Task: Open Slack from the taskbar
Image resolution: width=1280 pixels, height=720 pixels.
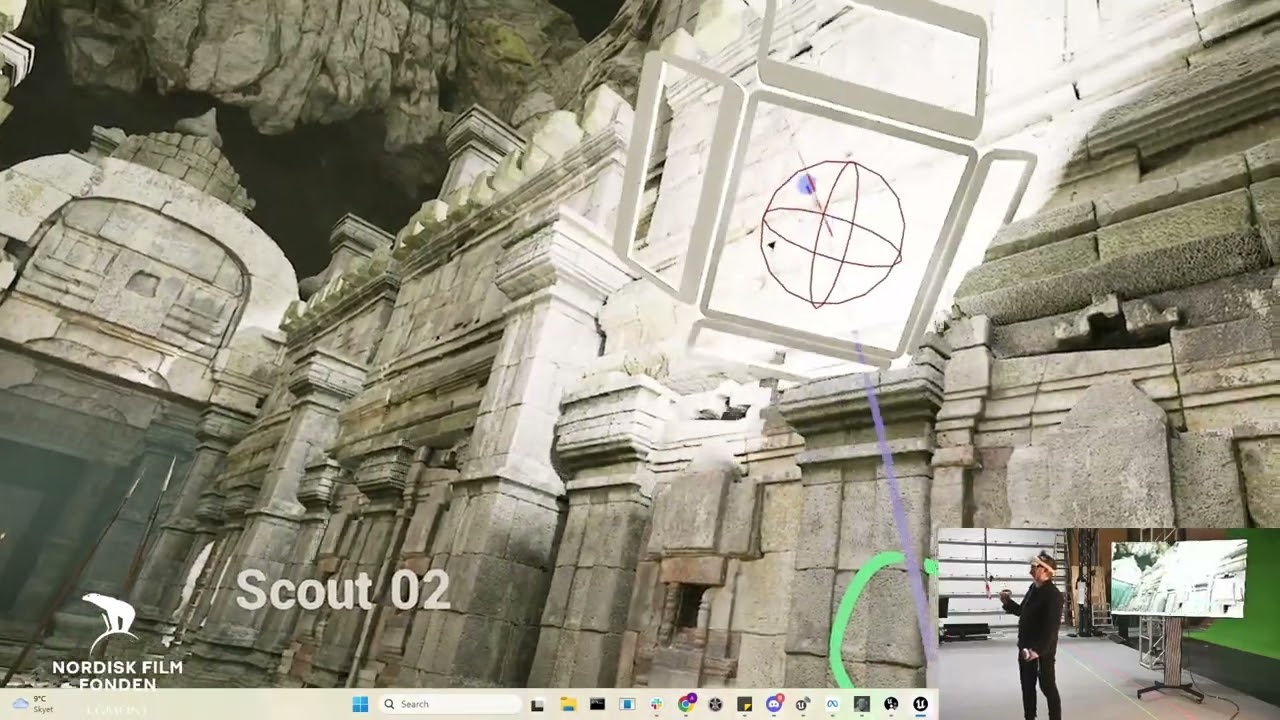Action: 656,704
